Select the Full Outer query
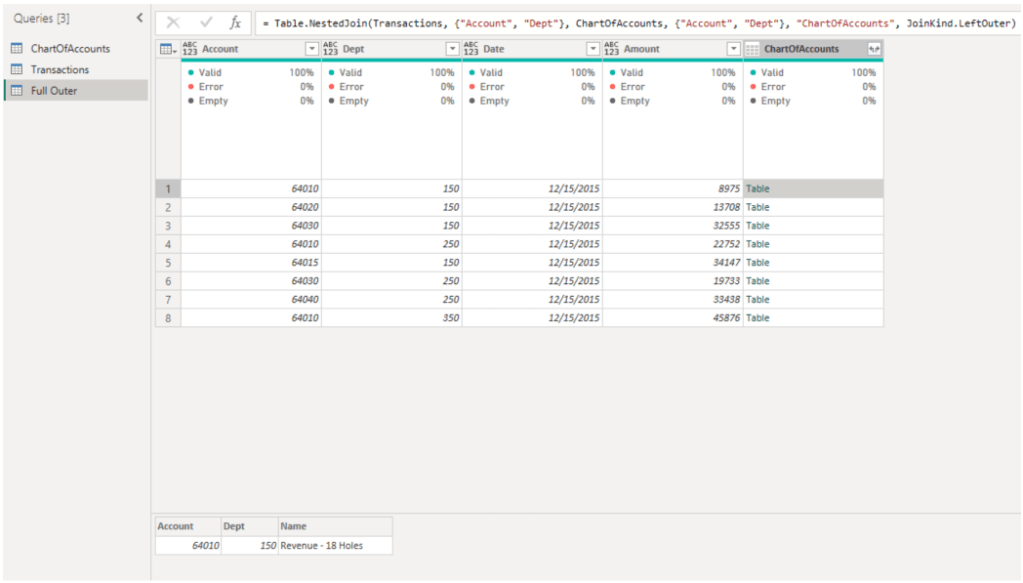This screenshot has width=1023, height=583. click(53, 90)
